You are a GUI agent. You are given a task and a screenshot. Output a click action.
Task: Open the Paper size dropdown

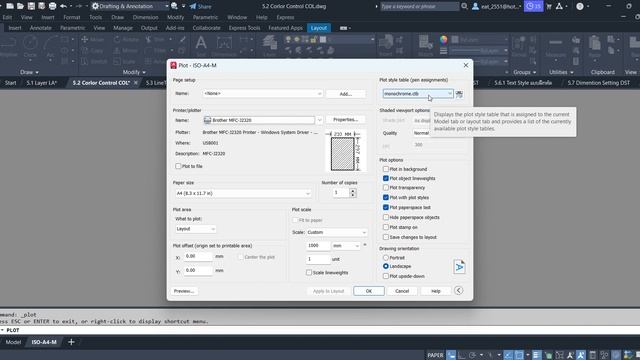coord(243,193)
